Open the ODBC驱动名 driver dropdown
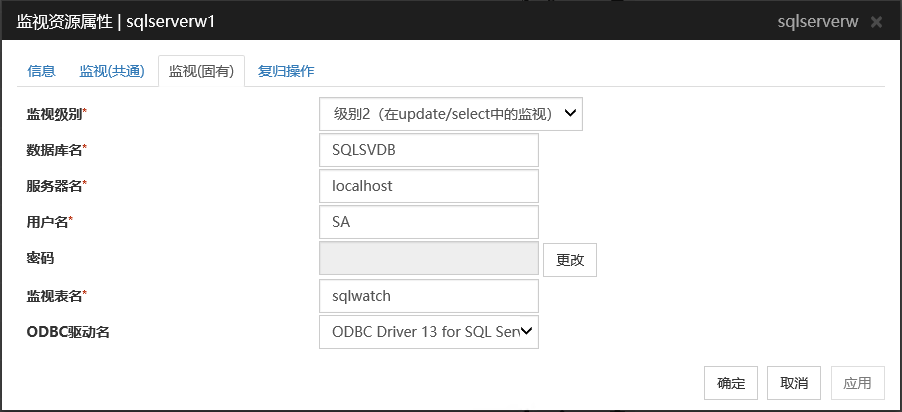 [x=428, y=331]
